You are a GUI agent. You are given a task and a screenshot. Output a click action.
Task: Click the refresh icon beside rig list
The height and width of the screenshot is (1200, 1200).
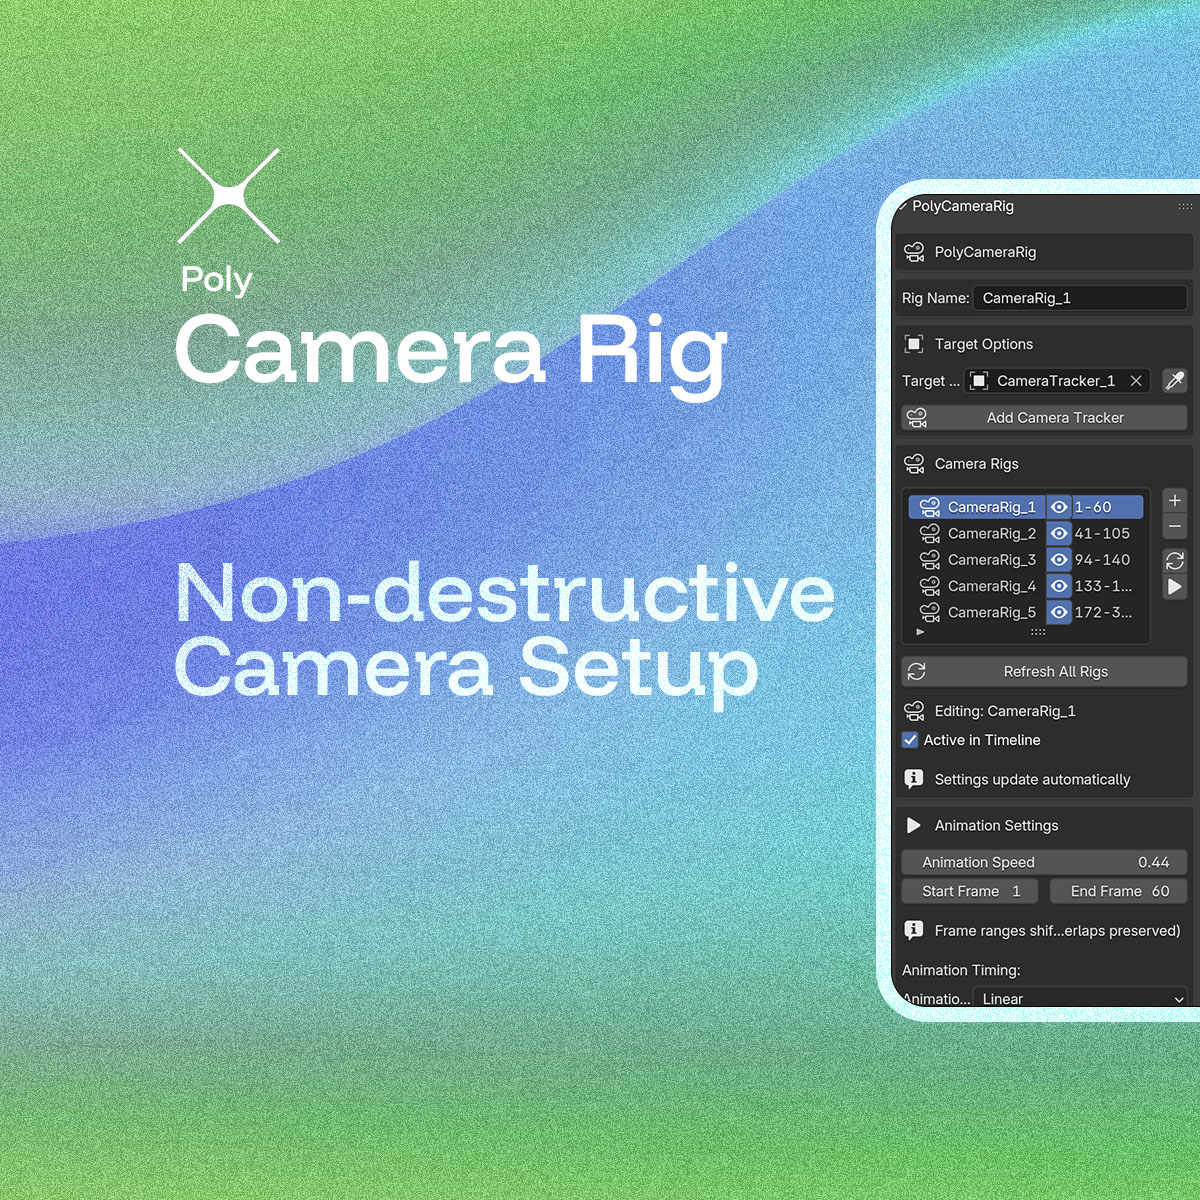pyautogui.click(x=1175, y=561)
